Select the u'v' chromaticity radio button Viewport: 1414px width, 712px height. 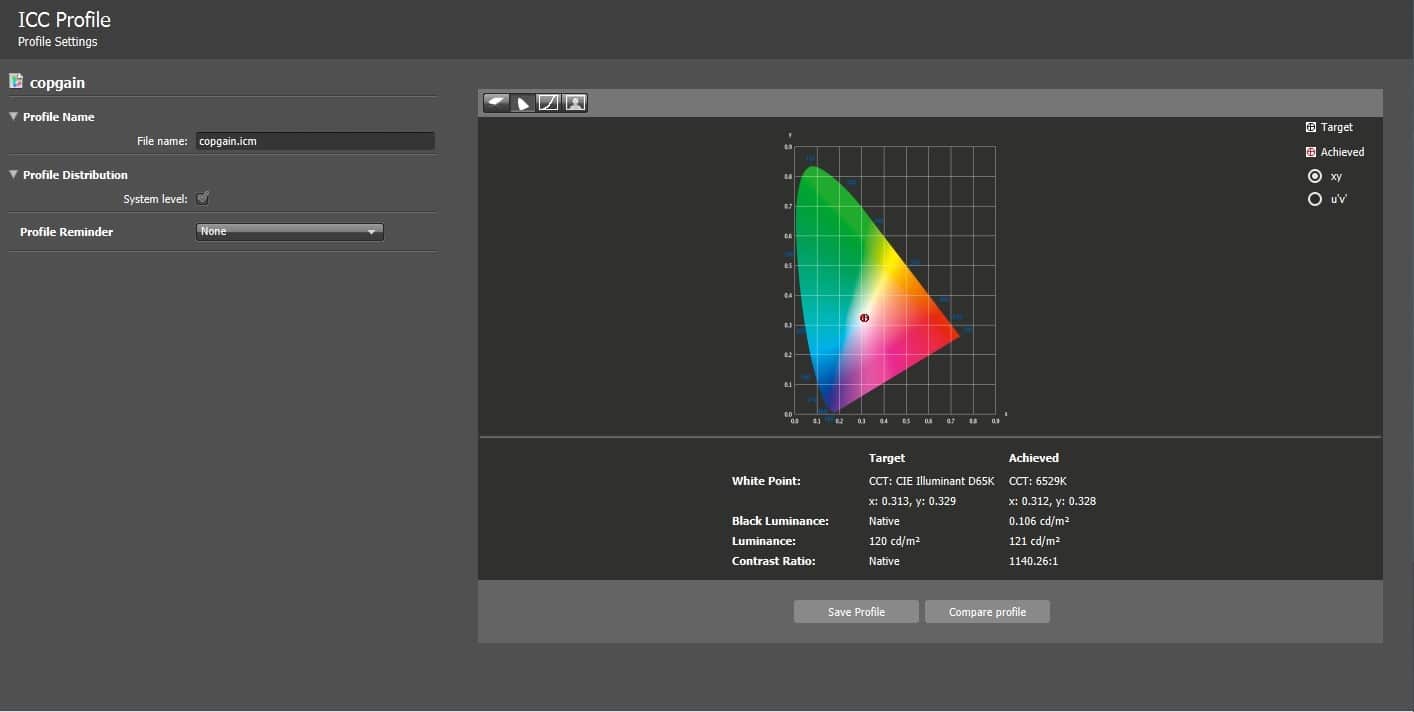click(1315, 199)
